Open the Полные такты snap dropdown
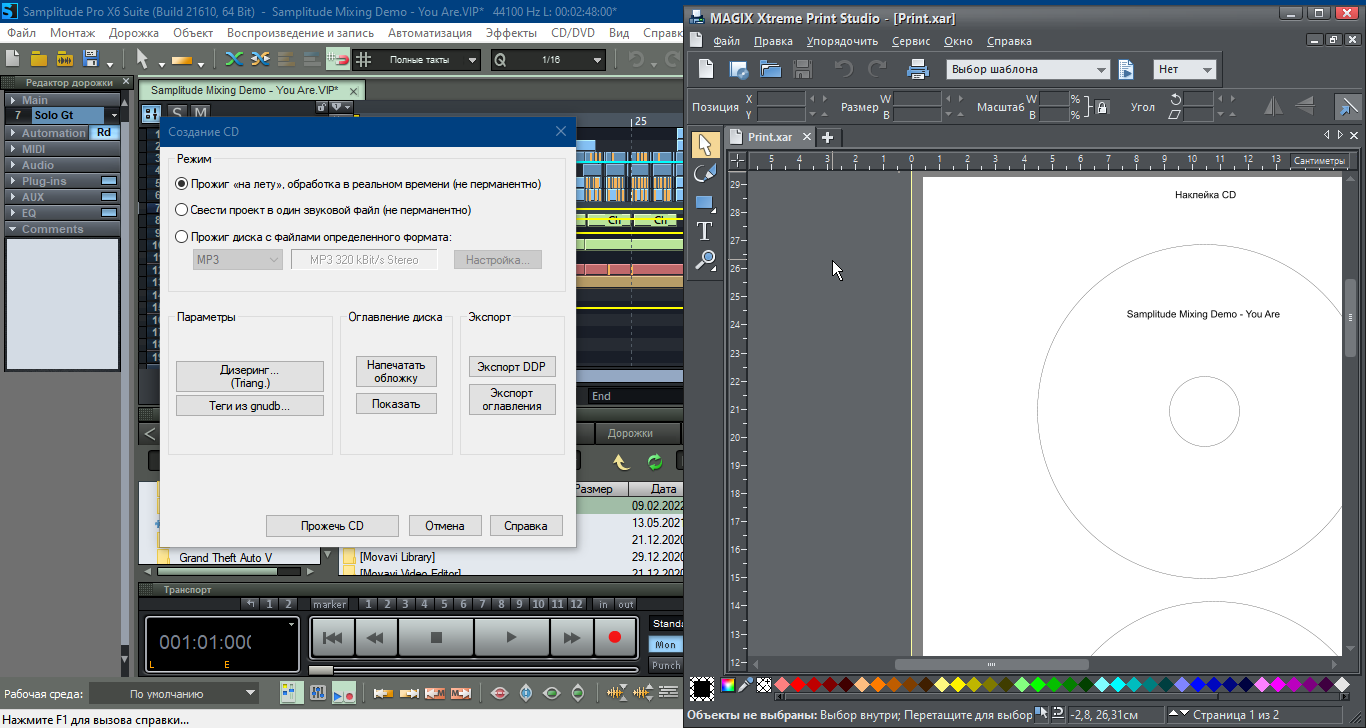The height and width of the screenshot is (728, 1366). (x=431, y=60)
